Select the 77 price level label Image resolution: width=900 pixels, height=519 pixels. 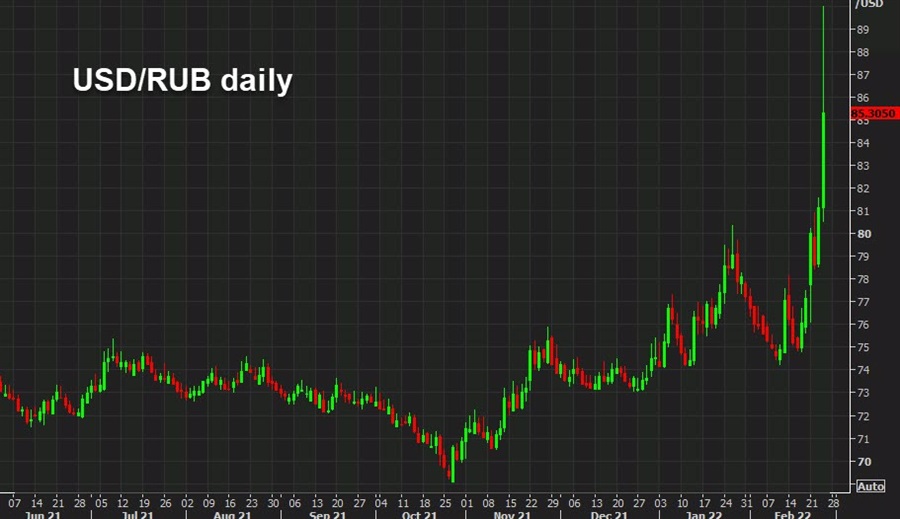[863, 302]
